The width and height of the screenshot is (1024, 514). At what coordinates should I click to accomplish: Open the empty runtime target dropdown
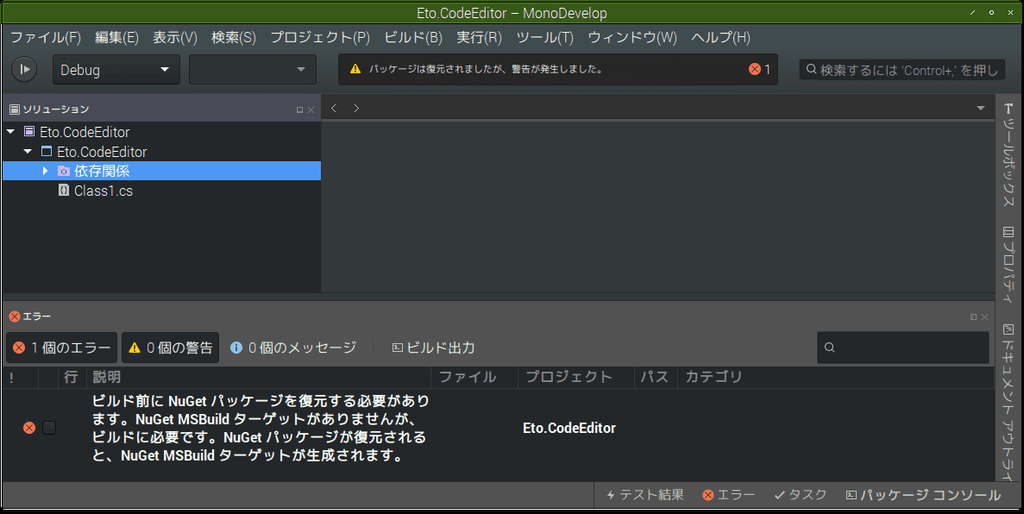coord(253,70)
